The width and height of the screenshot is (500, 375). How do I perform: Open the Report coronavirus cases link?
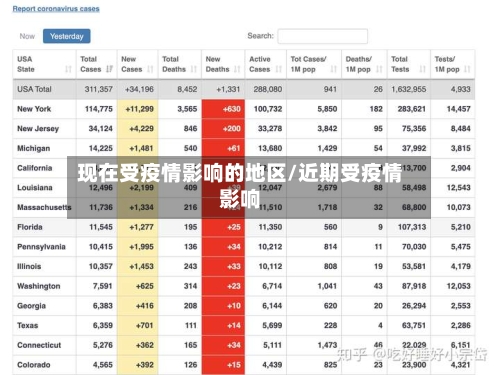pos(56,9)
